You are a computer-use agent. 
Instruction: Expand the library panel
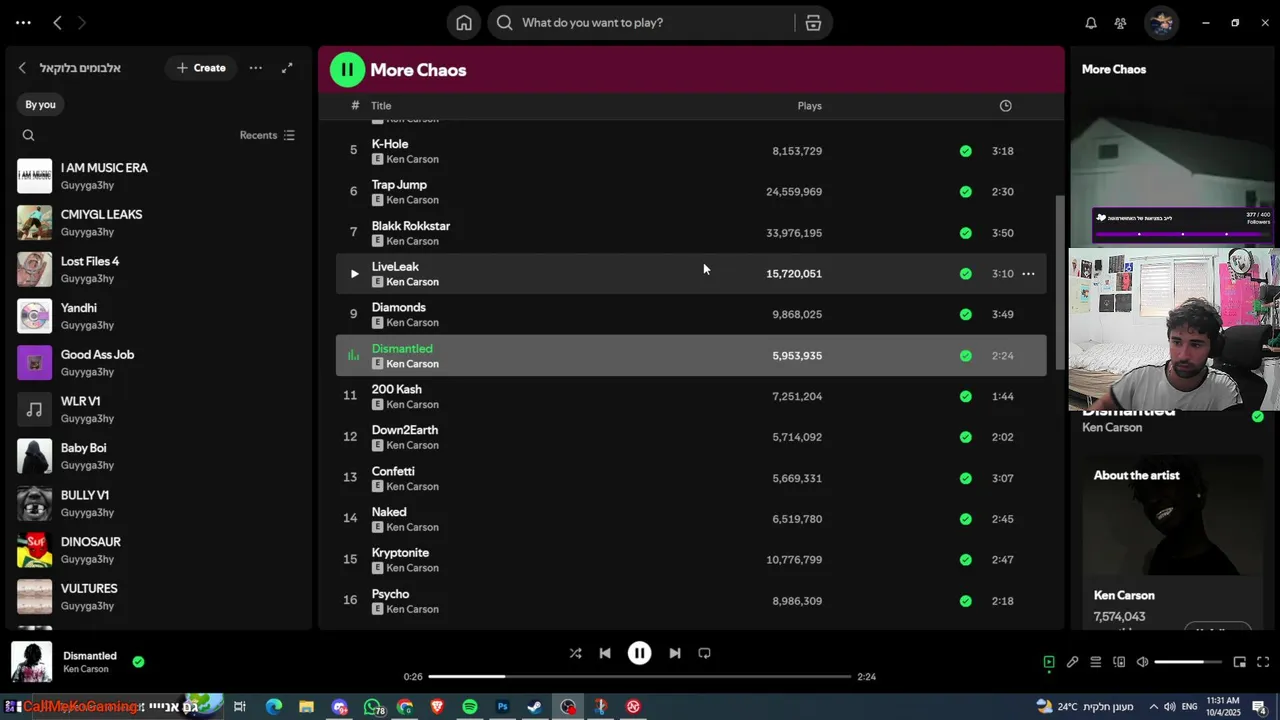point(287,68)
